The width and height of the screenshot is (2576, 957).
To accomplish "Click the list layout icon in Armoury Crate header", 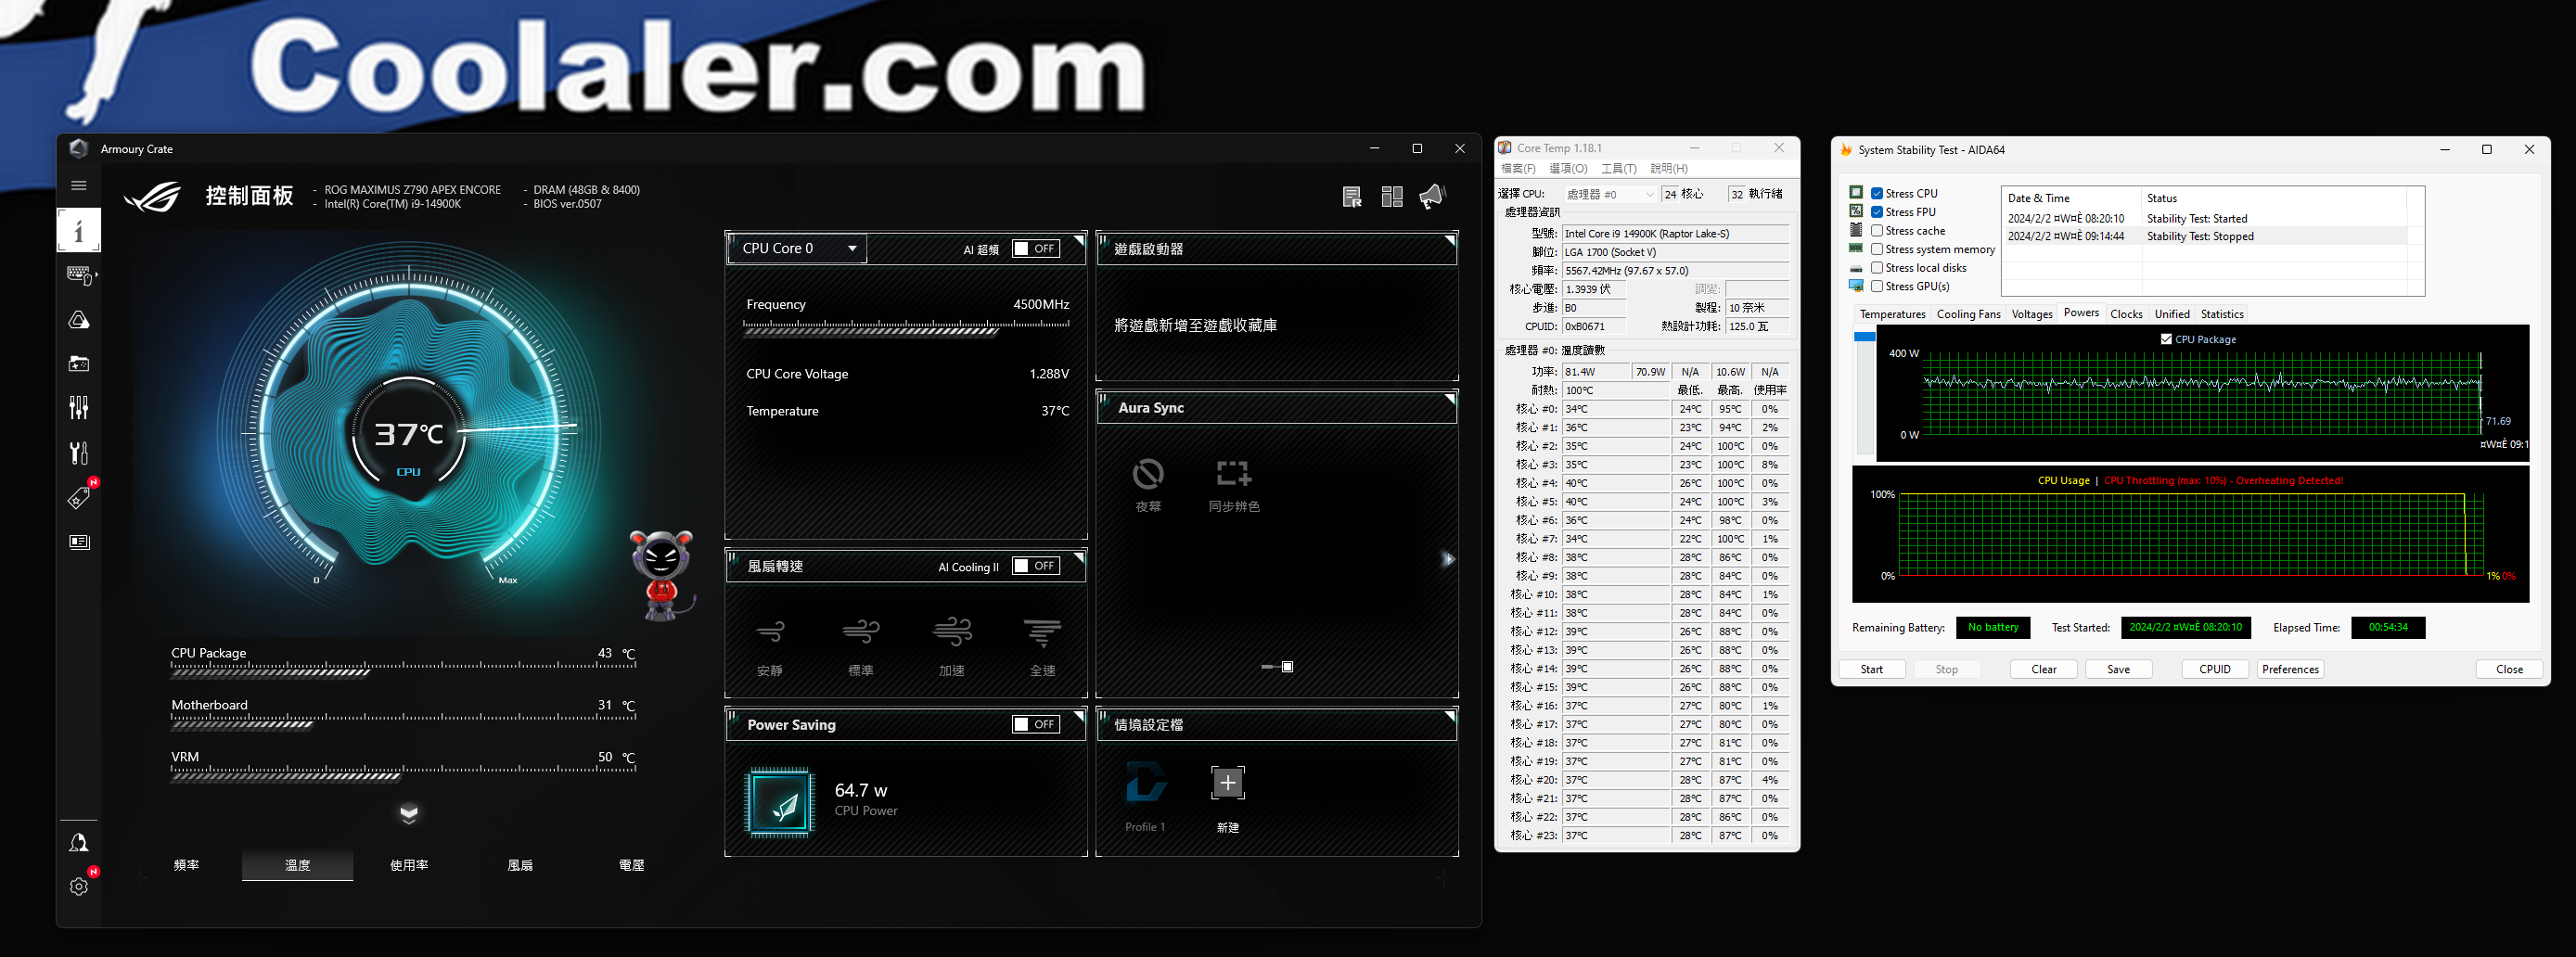I will [x=1352, y=197].
